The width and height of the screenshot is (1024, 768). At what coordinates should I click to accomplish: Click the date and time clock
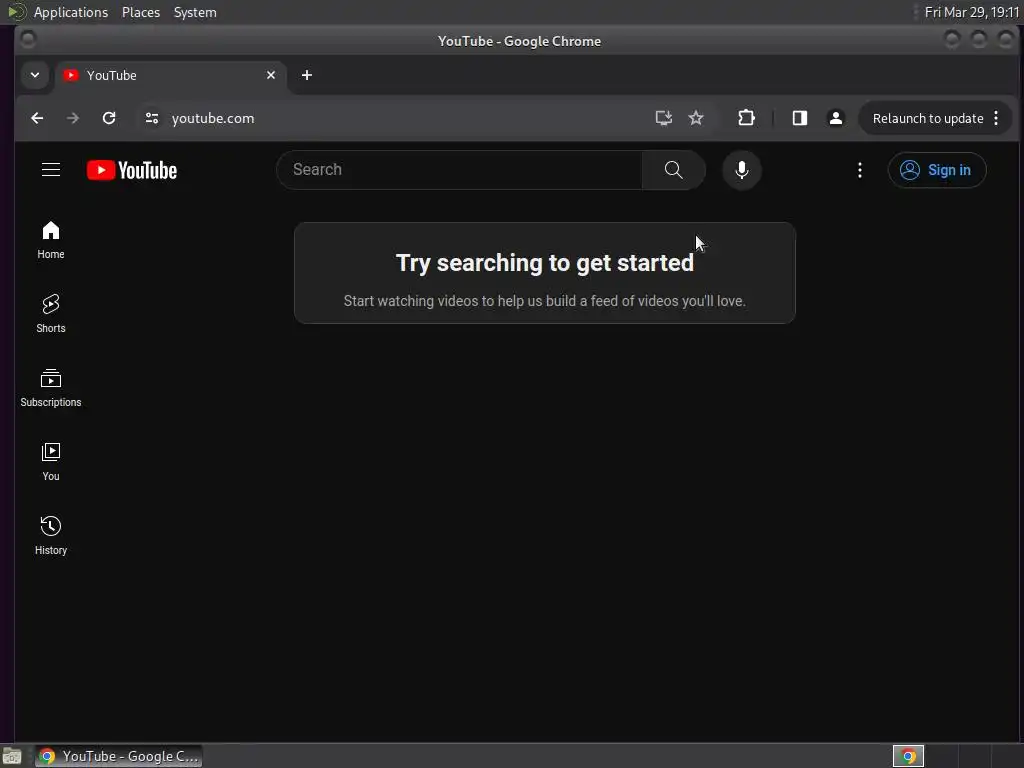coord(972,12)
